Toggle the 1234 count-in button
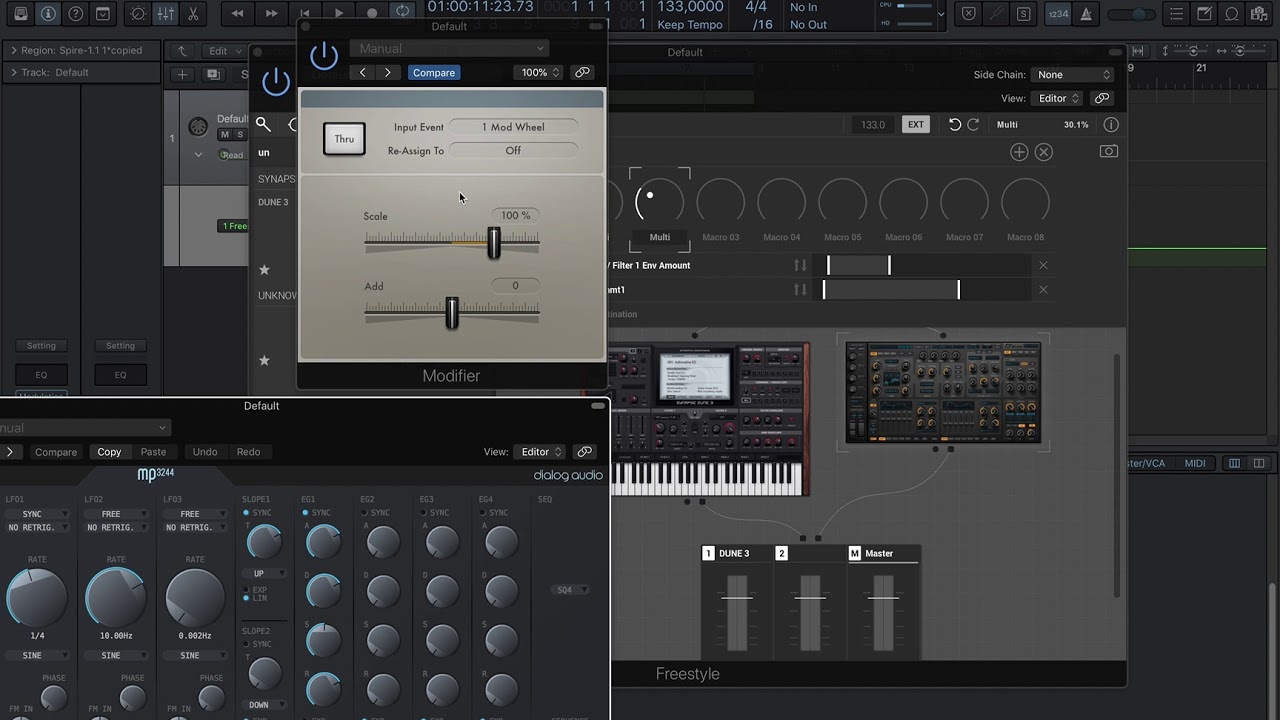 pos(1057,14)
